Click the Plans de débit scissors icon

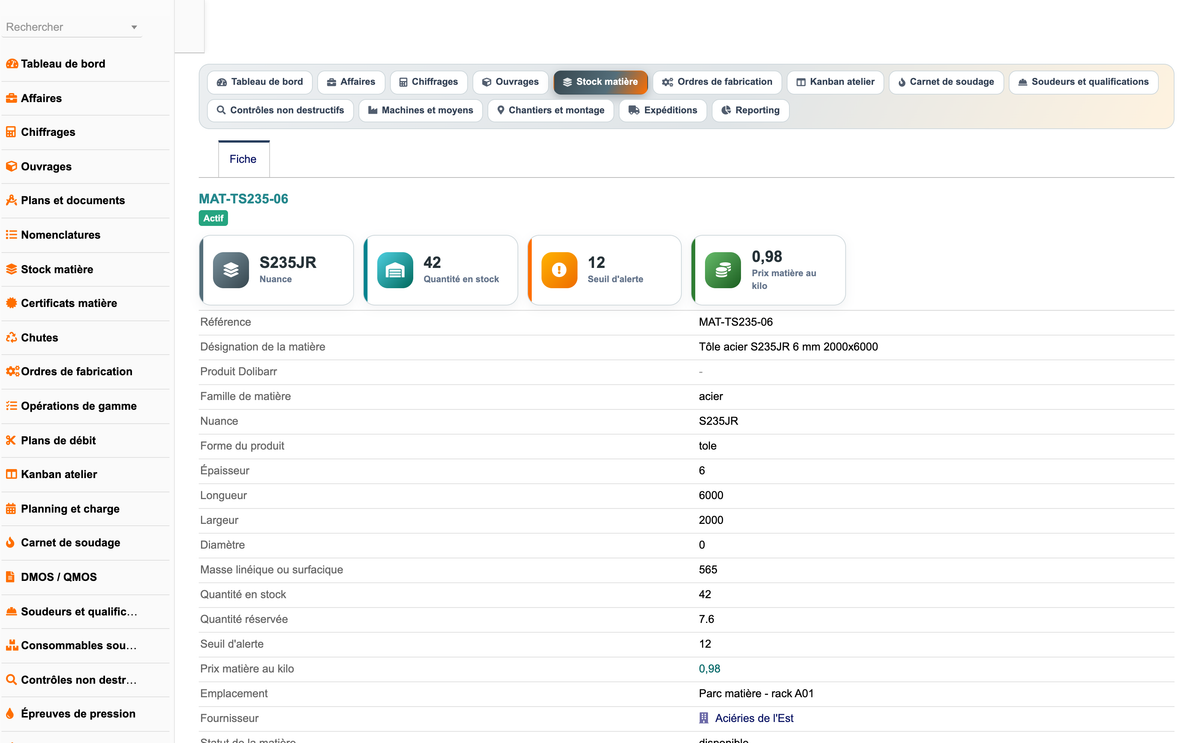click(12, 440)
